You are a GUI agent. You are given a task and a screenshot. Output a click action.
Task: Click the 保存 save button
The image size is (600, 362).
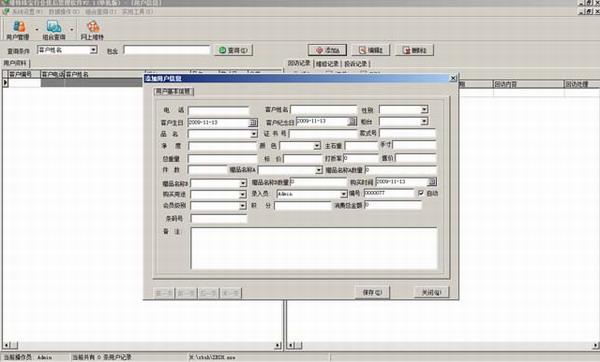pyautogui.click(x=372, y=292)
